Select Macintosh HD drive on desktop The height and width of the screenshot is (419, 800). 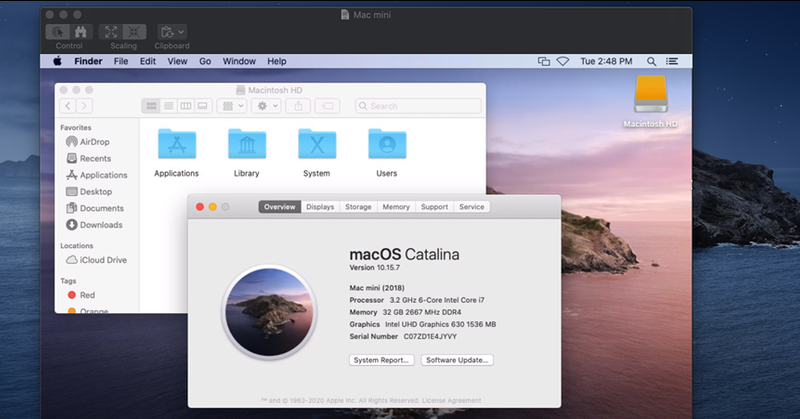(x=651, y=94)
